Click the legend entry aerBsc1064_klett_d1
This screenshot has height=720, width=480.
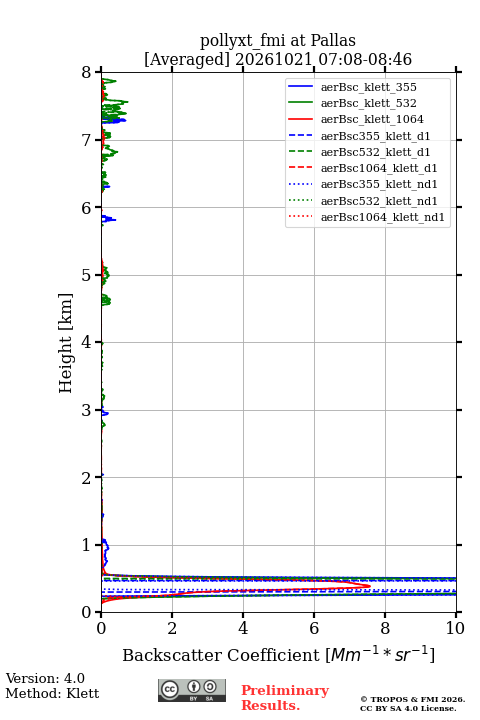point(362,168)
